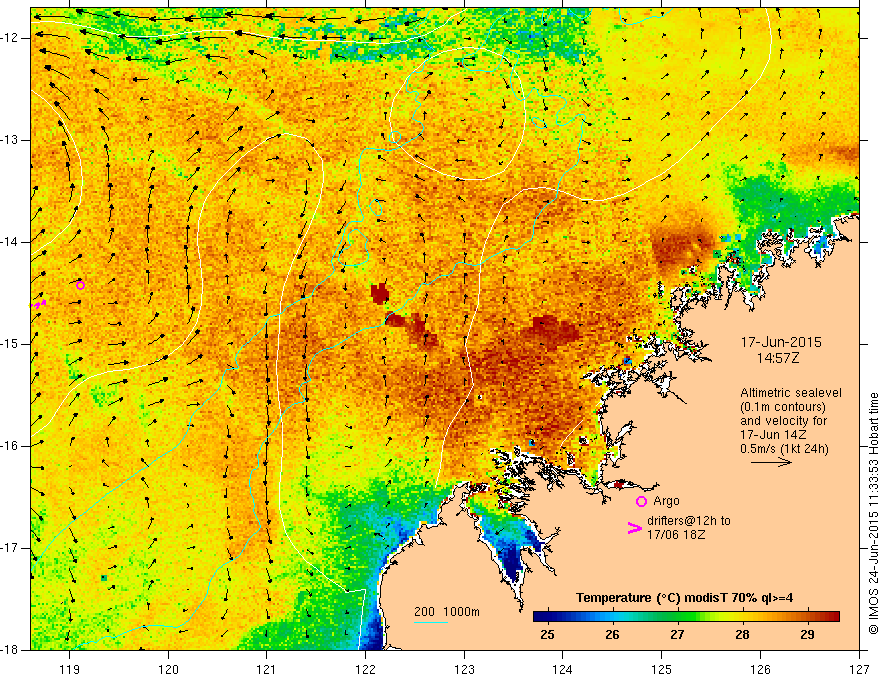Click longitude axis label 120
Image resolution: width=880 pixels, height=680 pixels.
(x=168, y=669)
